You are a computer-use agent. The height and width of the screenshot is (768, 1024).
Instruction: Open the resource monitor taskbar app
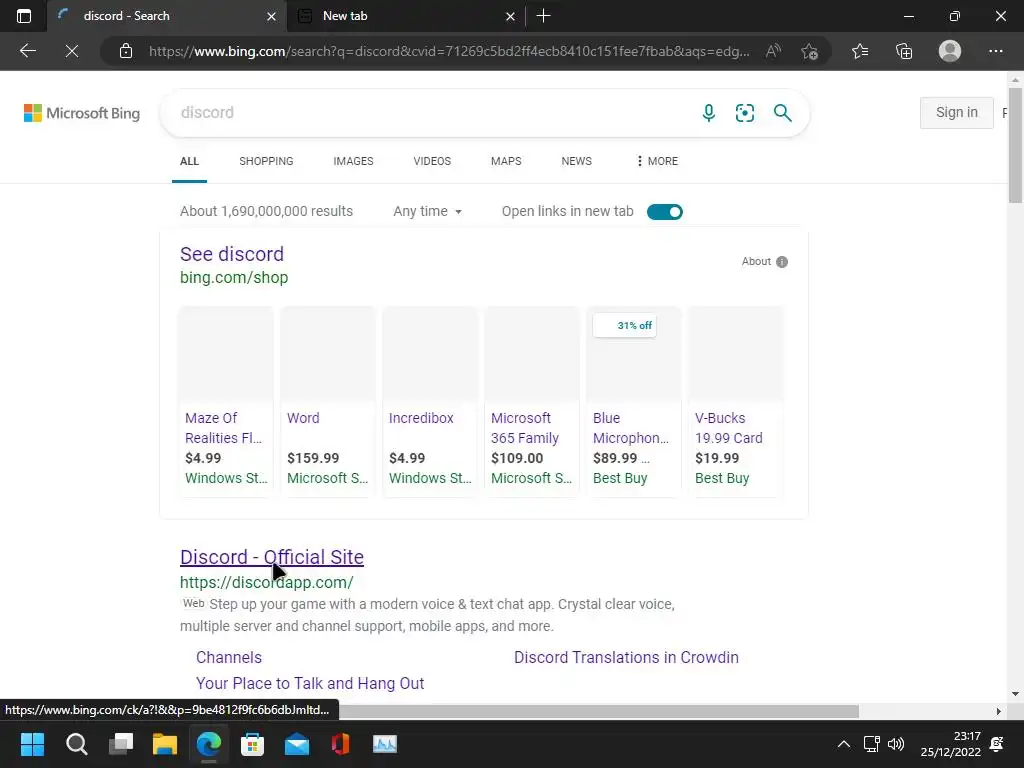pyautogui.click(x=385, y=744)
